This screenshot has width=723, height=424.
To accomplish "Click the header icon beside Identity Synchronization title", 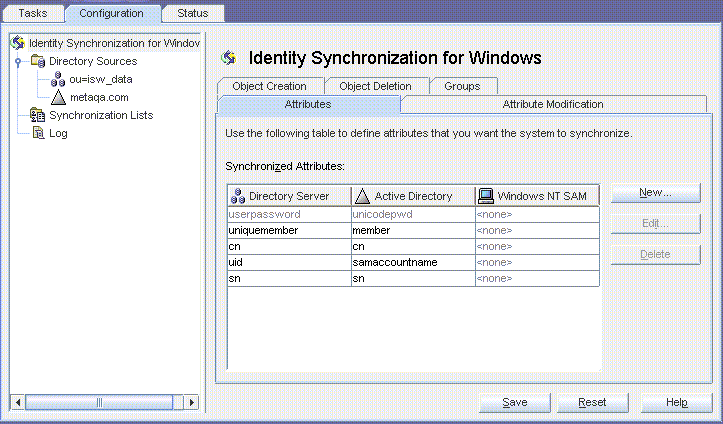I will tap(229, 58).
